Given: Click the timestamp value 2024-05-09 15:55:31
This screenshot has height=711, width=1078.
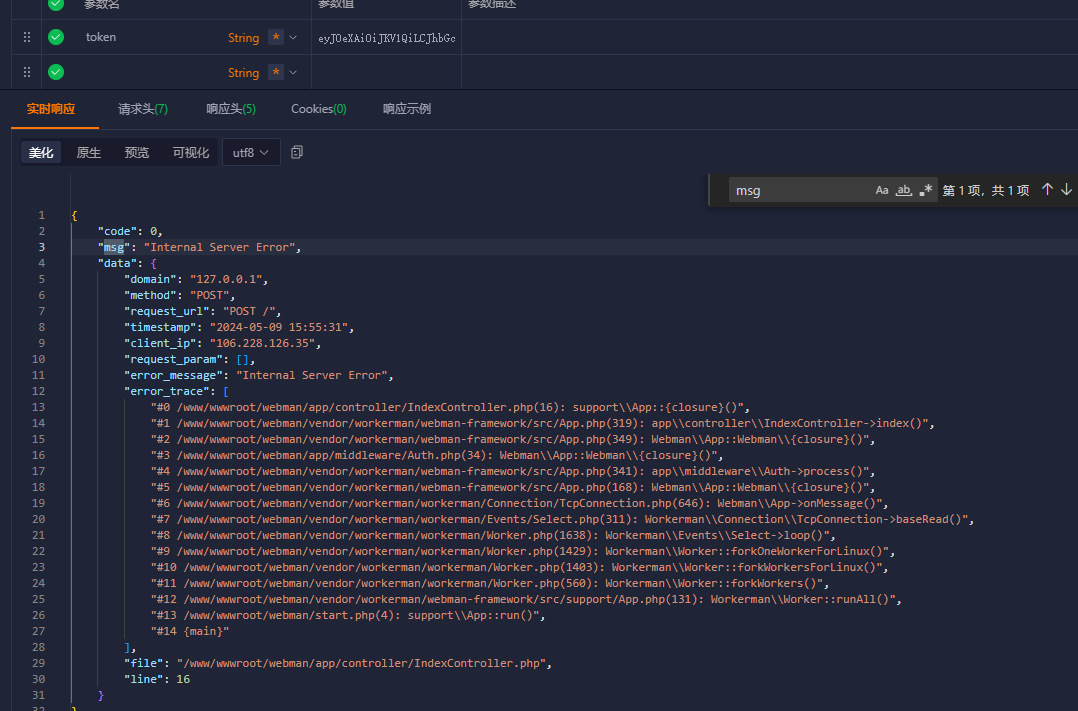Looking at the screenshot, I should click(x=278, y=327).
